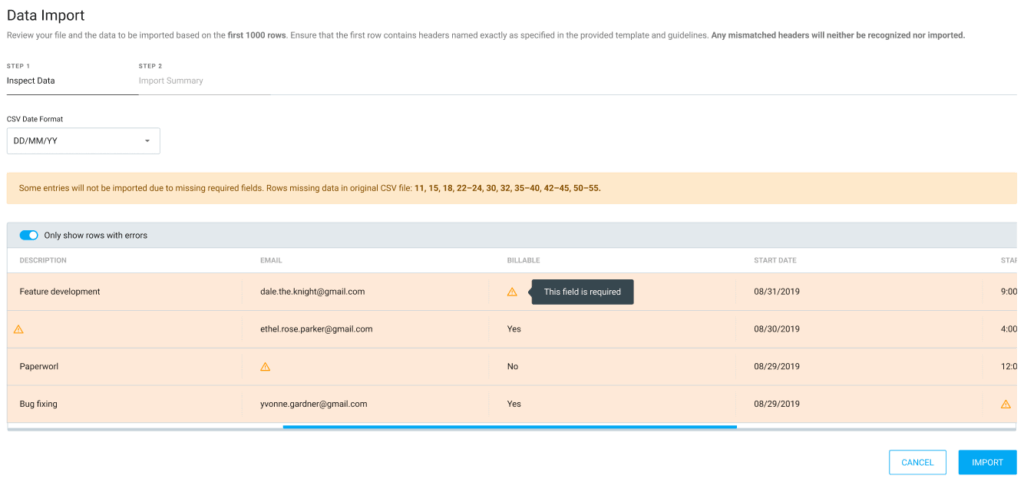Image resolution: width=1024 pixels, height=482 pixels.
Task: Sort by the Description column header
Action: click(x=43, y=261)
